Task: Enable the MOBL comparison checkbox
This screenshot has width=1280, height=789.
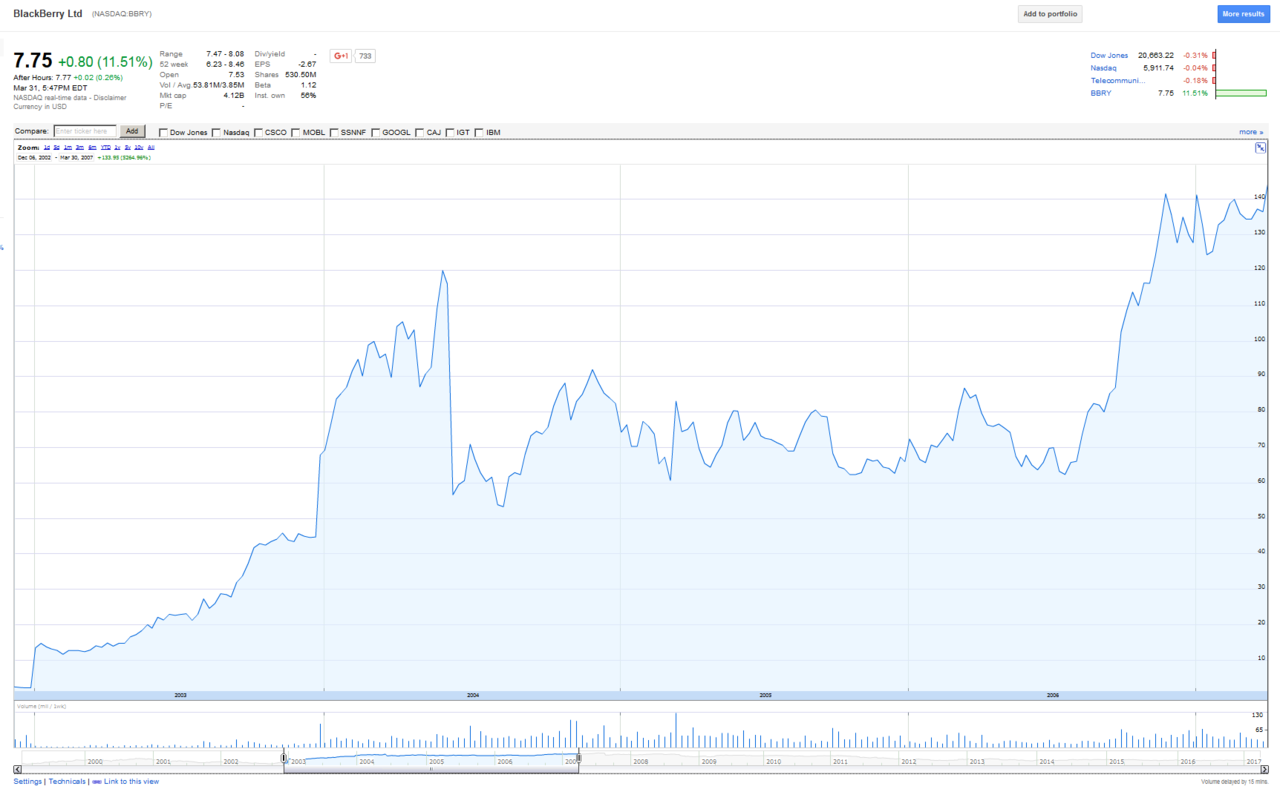Action: [x=296, y=132]
